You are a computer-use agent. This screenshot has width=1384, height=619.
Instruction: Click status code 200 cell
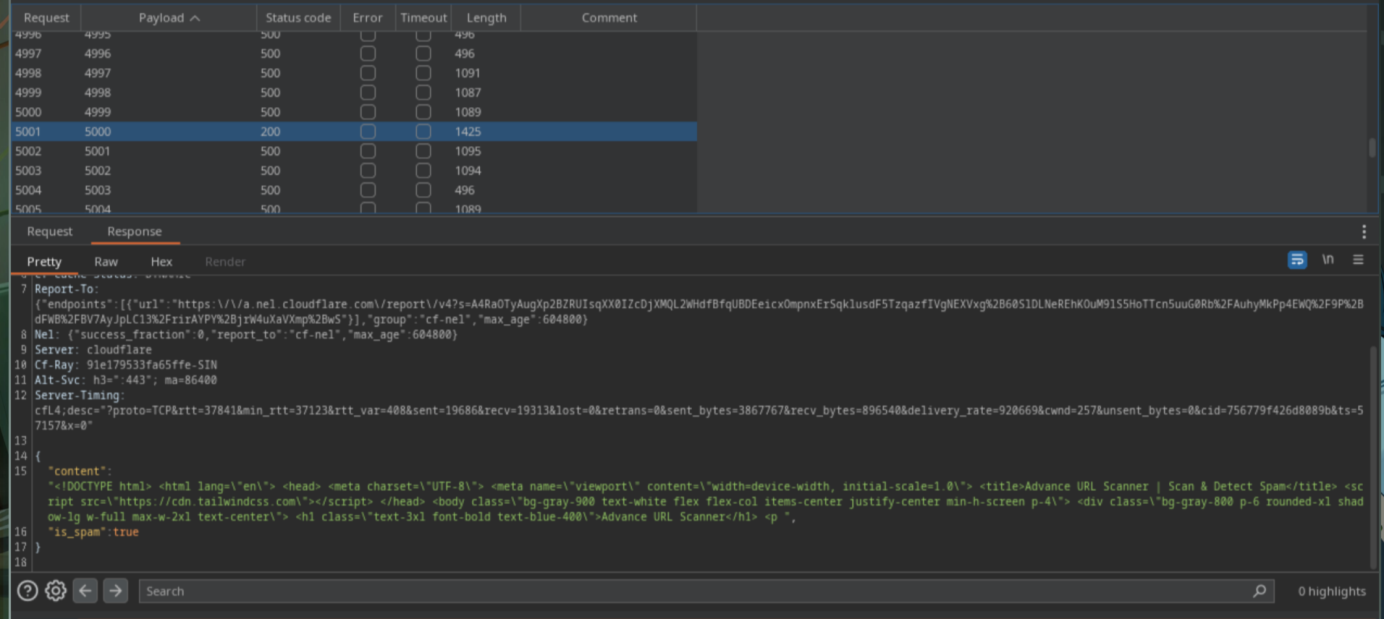point(270,131)
